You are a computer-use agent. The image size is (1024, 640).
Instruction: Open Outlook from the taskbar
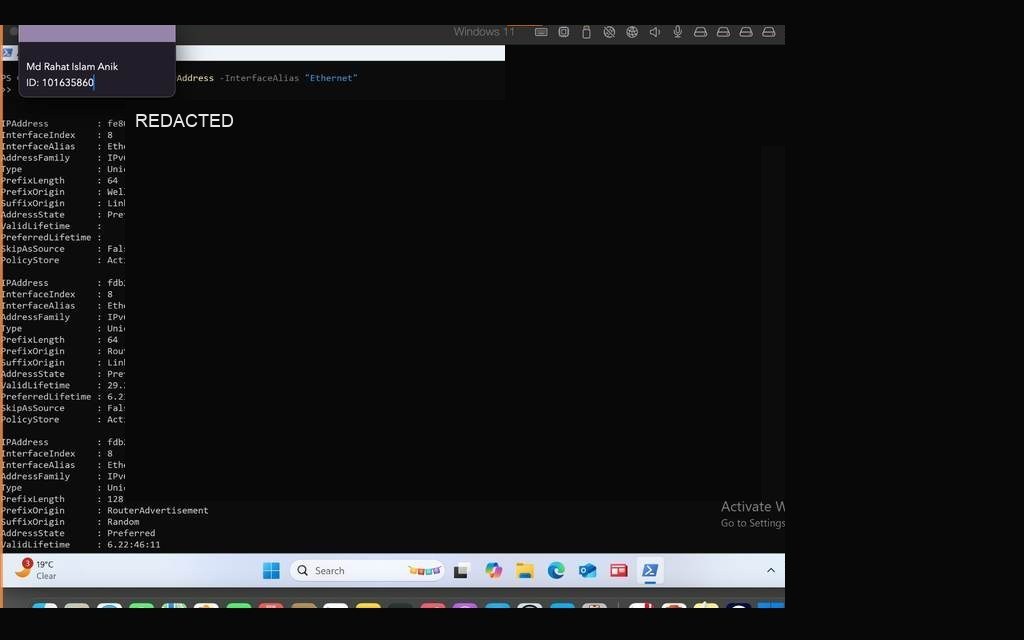click(x=588, y=571)
